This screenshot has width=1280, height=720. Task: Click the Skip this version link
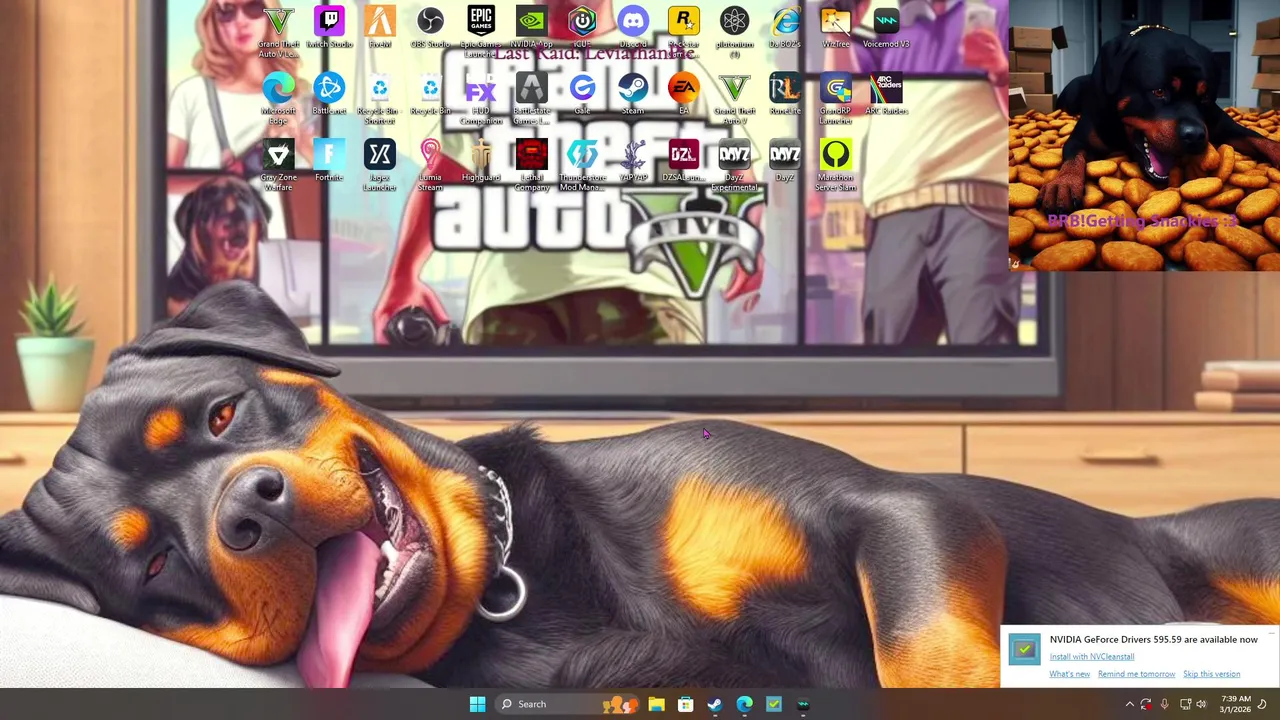tap(1211, 674)
